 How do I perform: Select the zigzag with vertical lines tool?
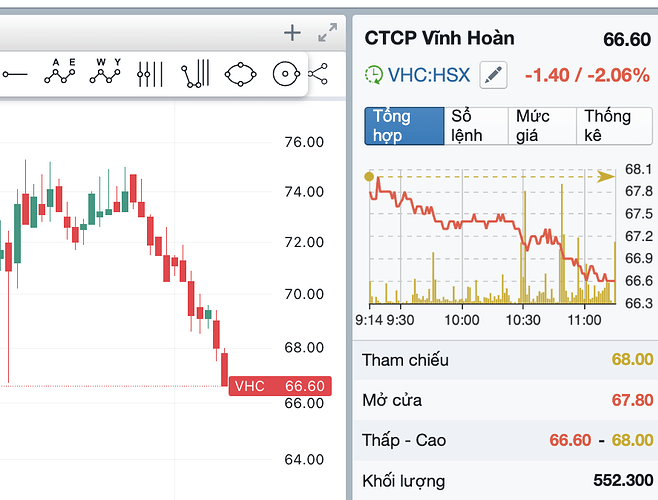click(x=195, y=73)
